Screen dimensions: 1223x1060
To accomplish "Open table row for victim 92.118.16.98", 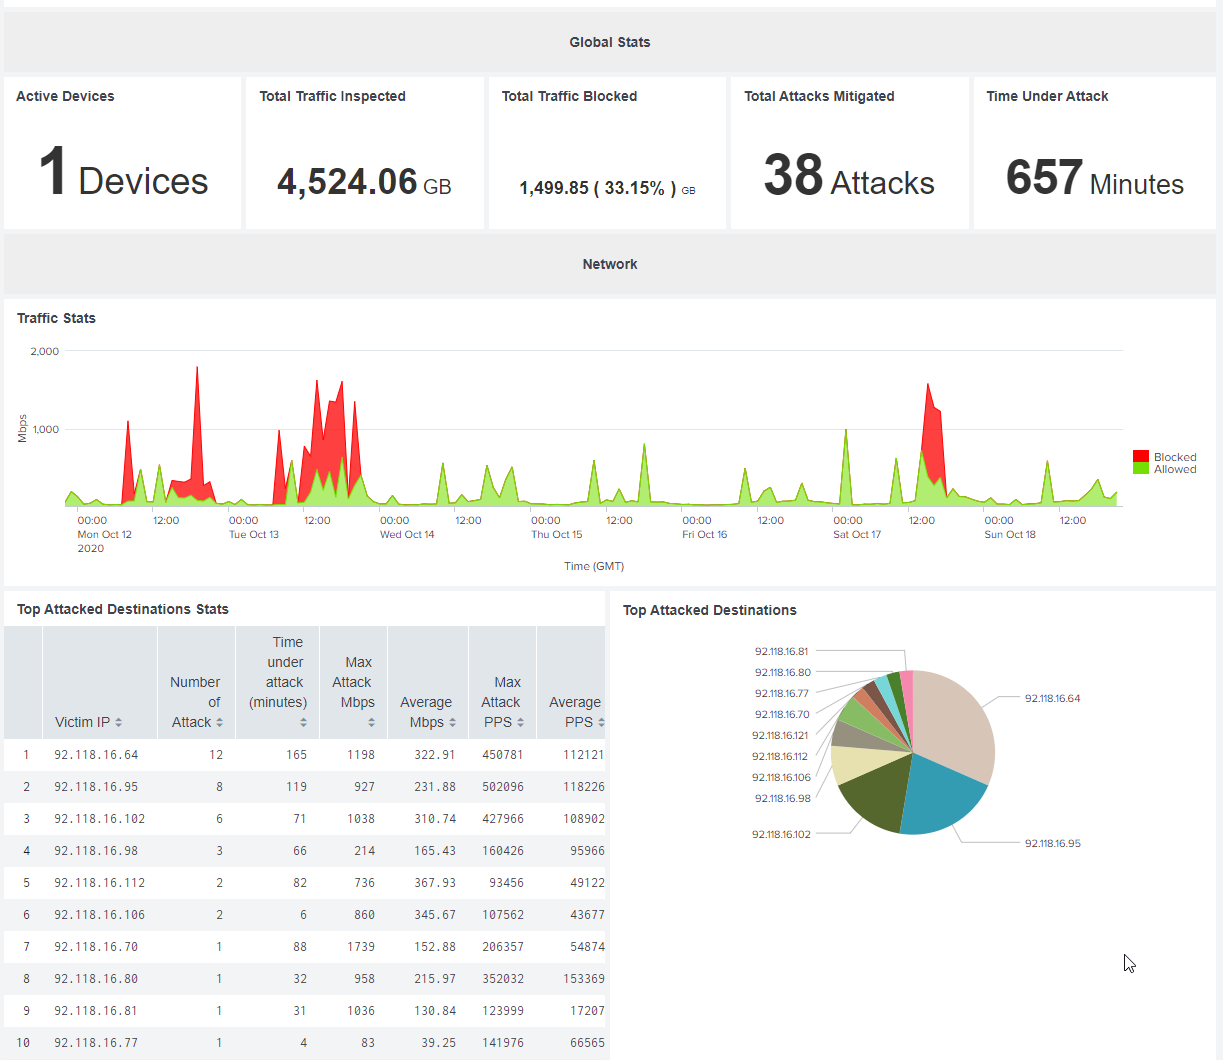I will (x=96, y=851).
